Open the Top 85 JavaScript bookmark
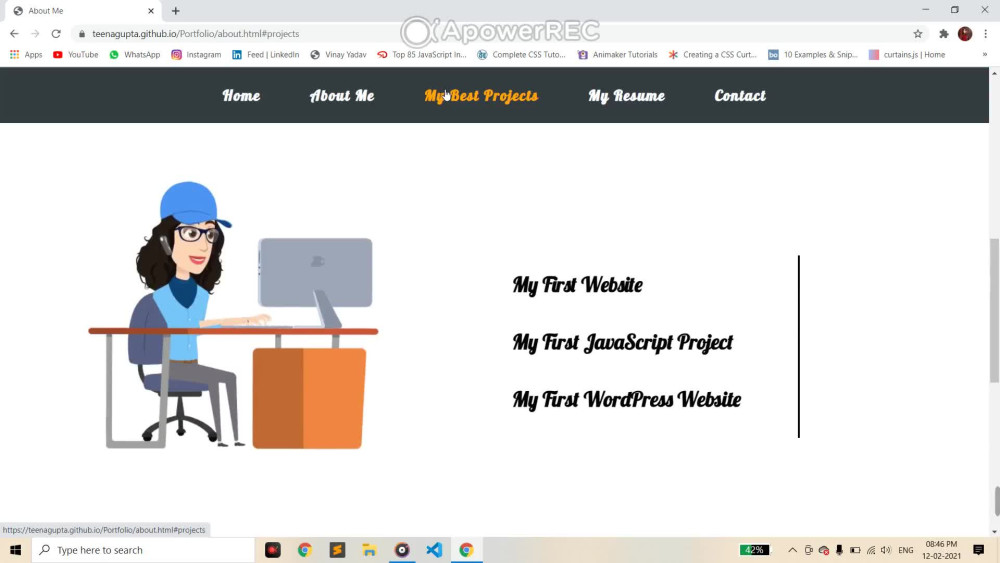This screenshot has height=563, width=1000. click(x=422, y=55)
